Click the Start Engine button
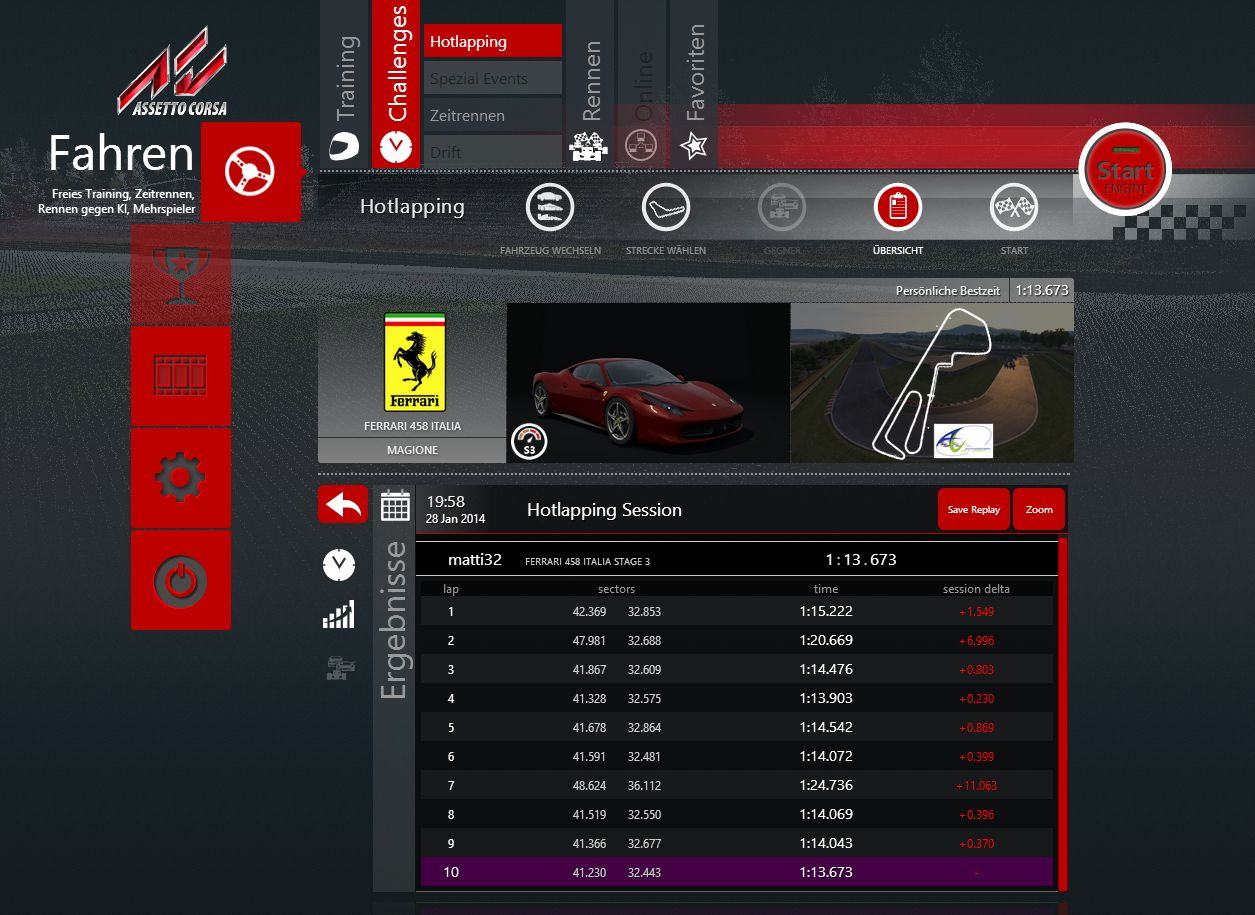Viewport: 1255px width, 915px height. click(x=1125, y=169)
